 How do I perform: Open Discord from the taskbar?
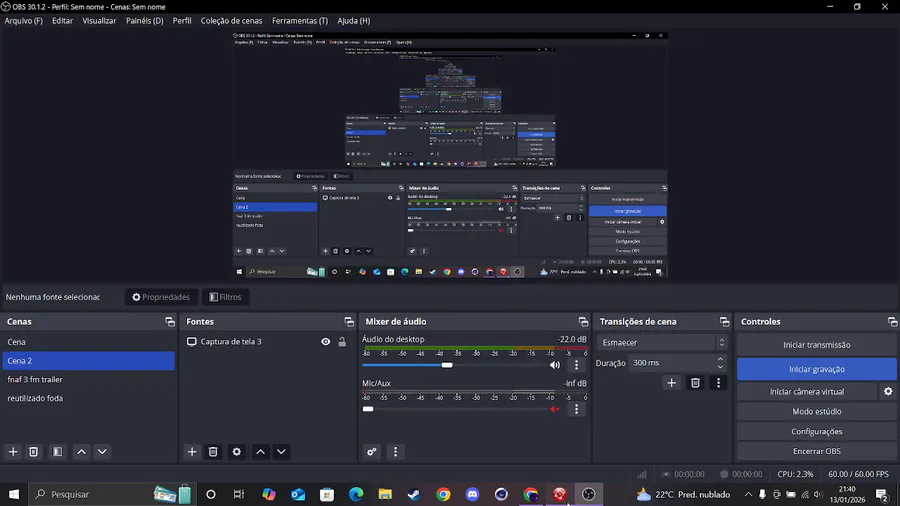coord(472,494)
